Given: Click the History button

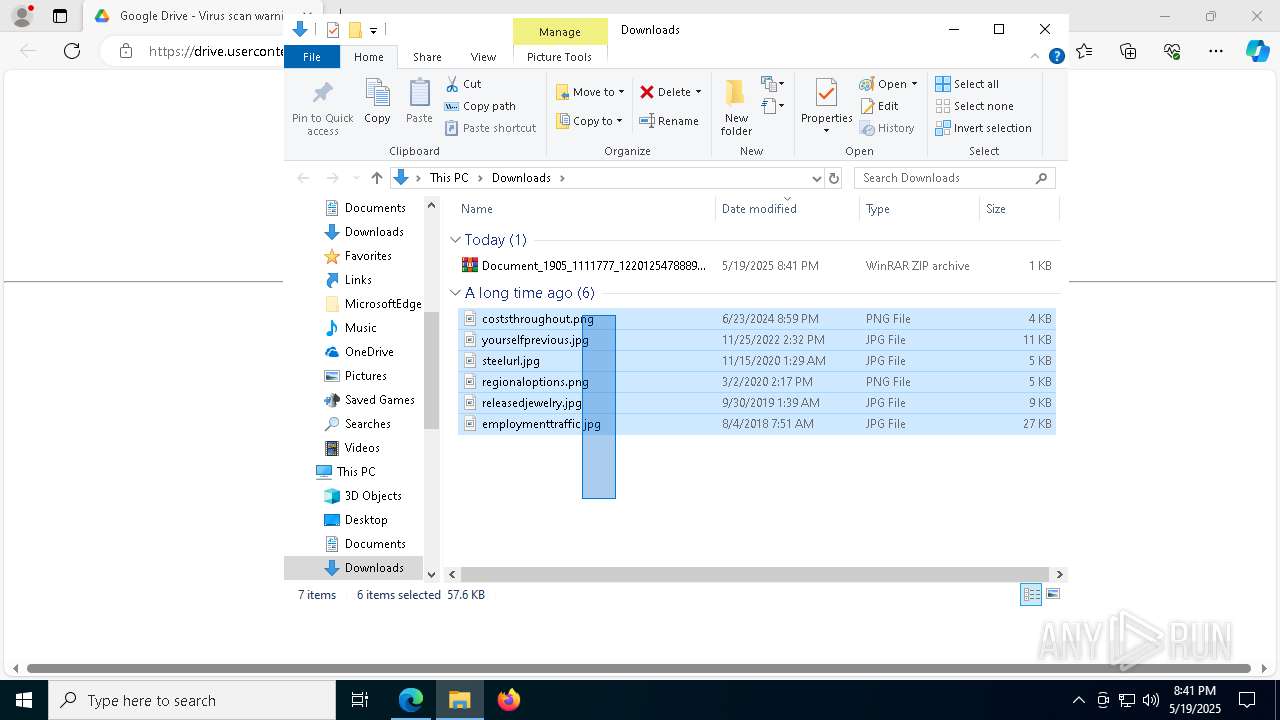Looking at the screenshot, I should click(887, 128).
